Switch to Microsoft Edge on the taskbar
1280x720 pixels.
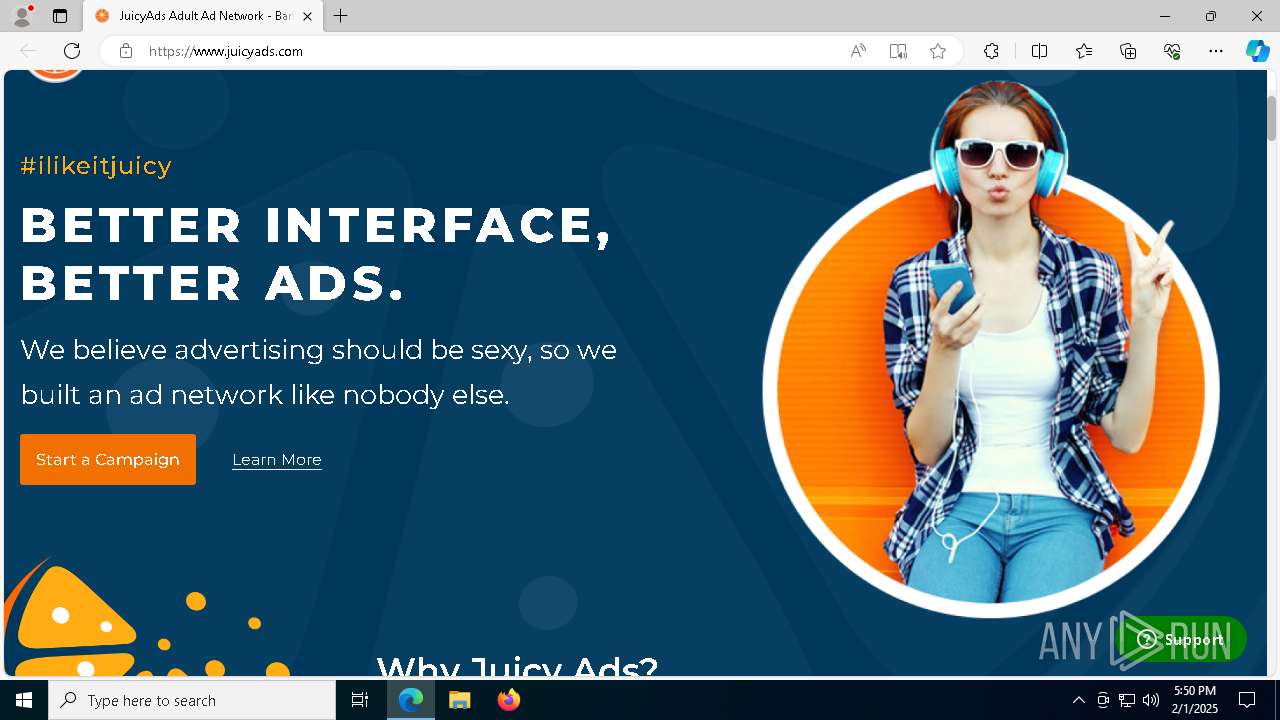pos(411,700)
